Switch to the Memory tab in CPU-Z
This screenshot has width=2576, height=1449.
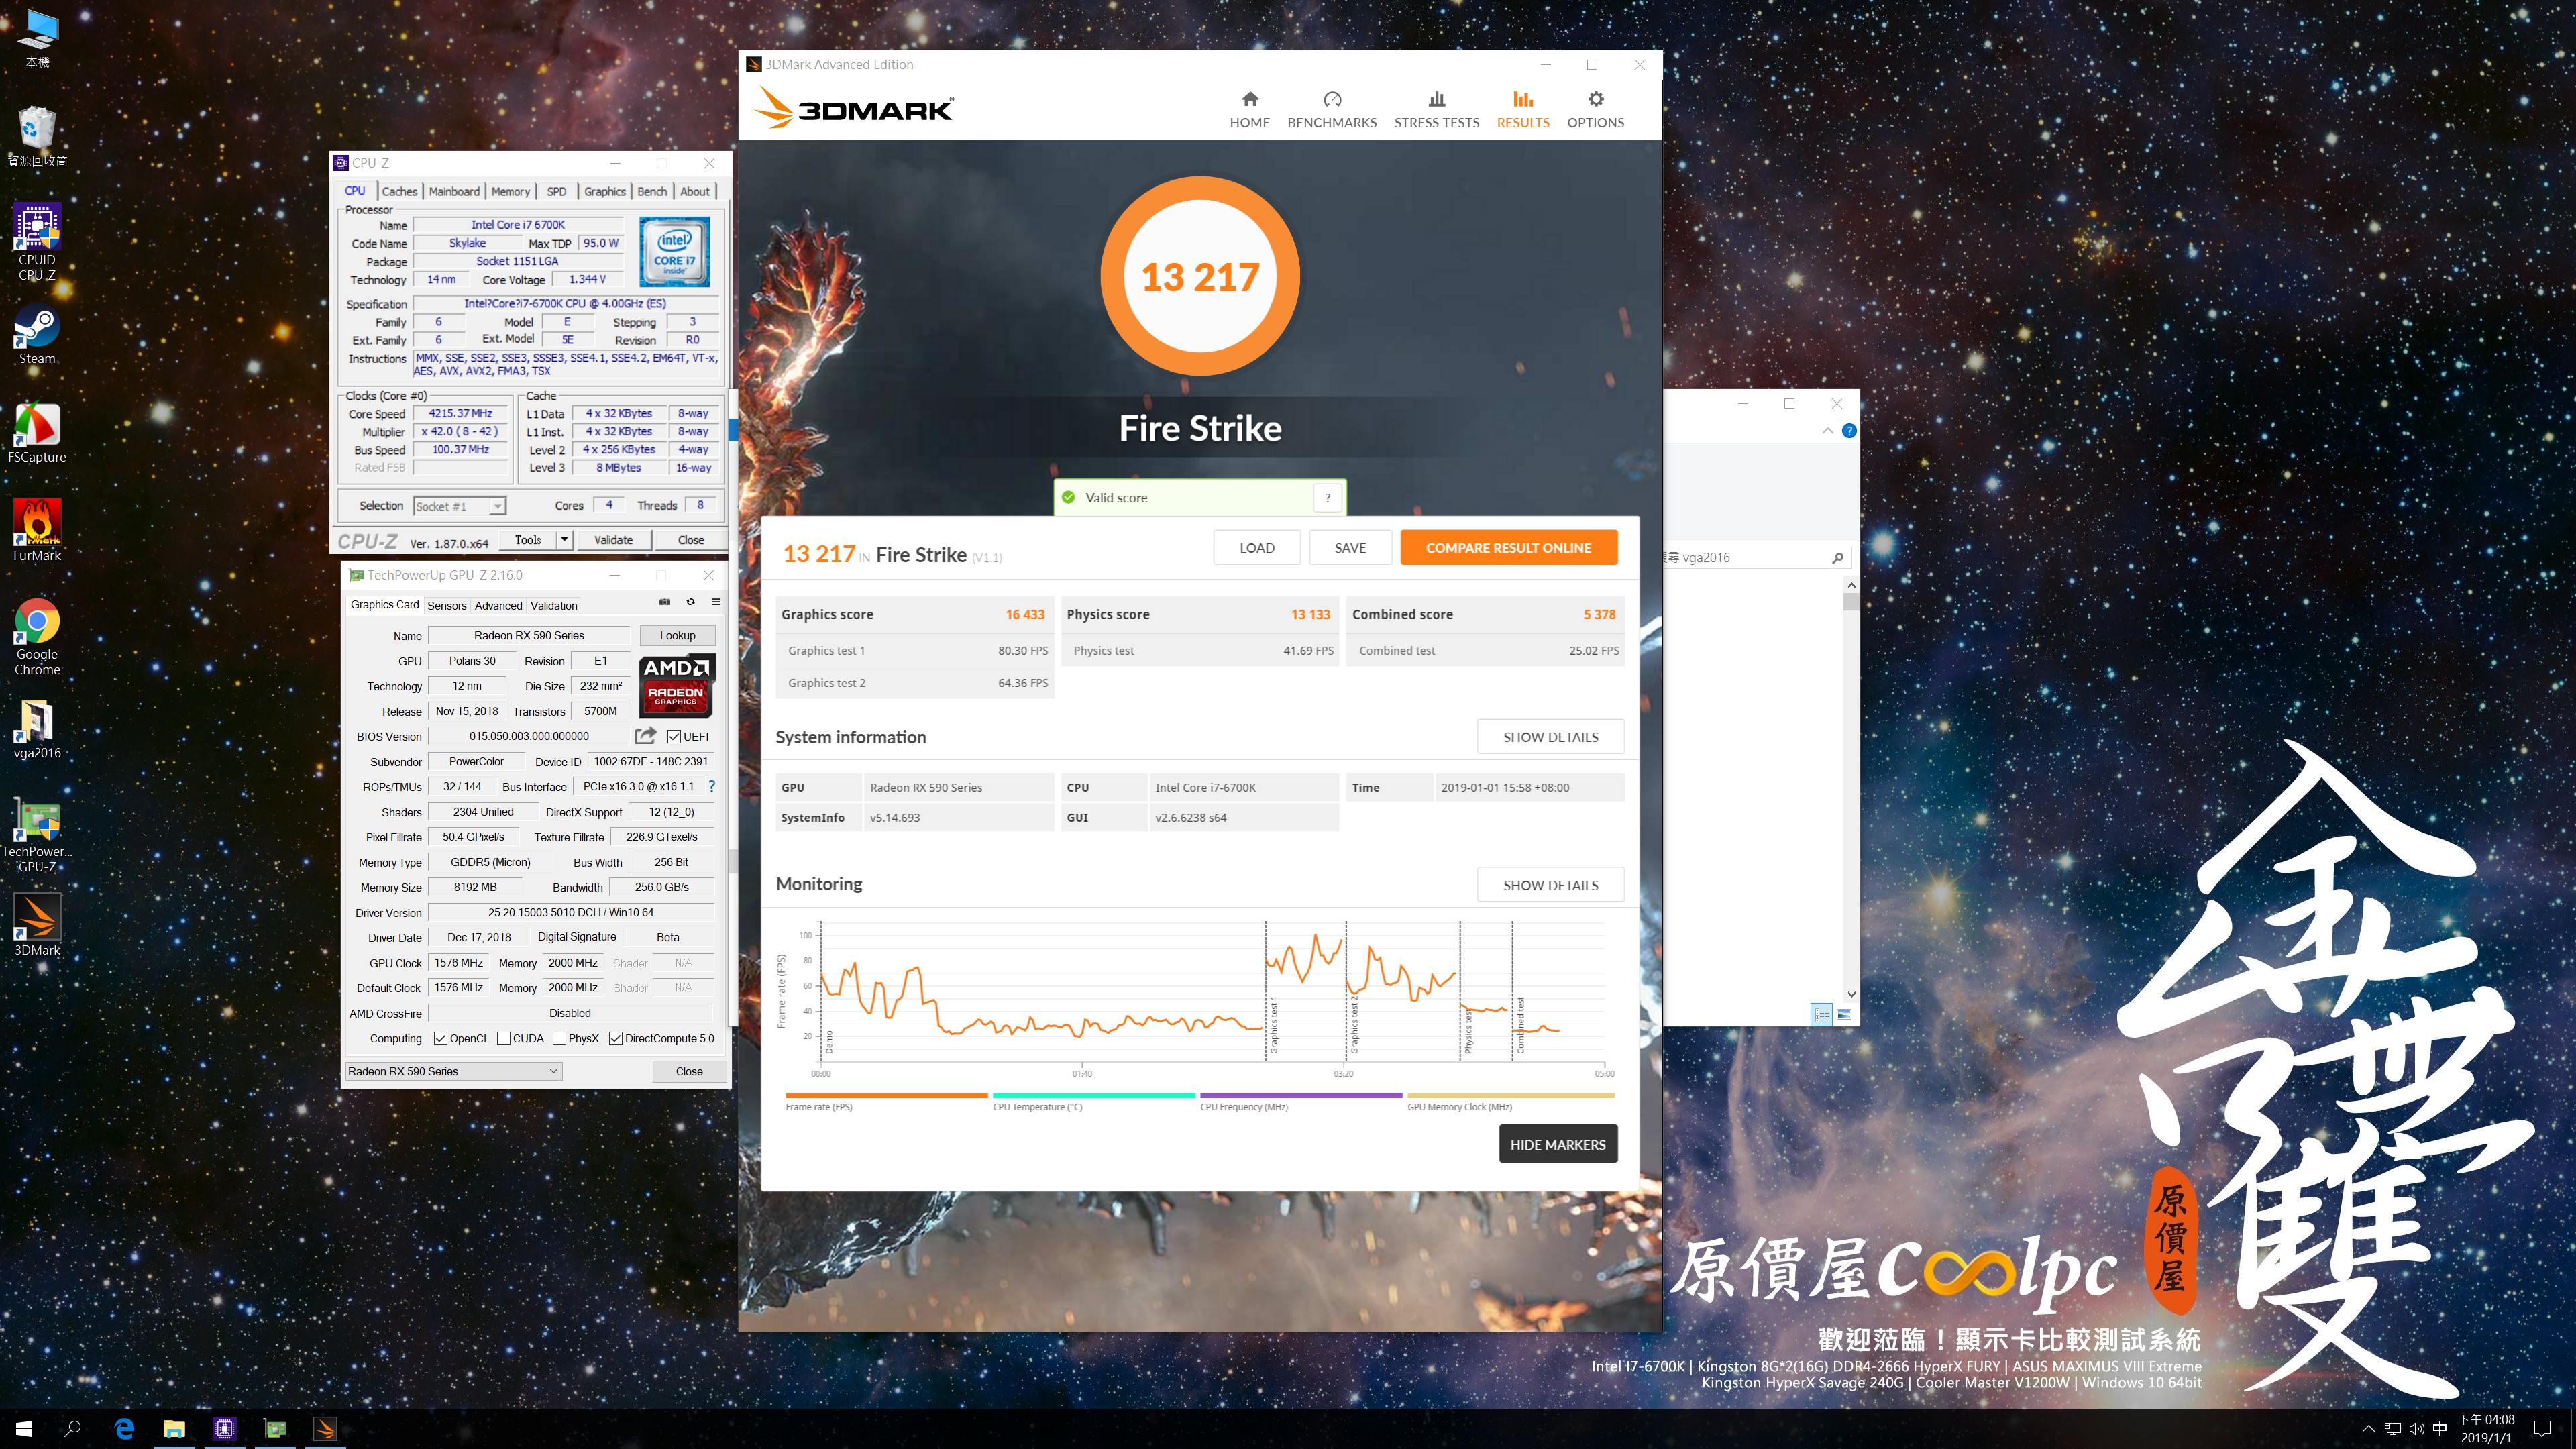point(510,191)
